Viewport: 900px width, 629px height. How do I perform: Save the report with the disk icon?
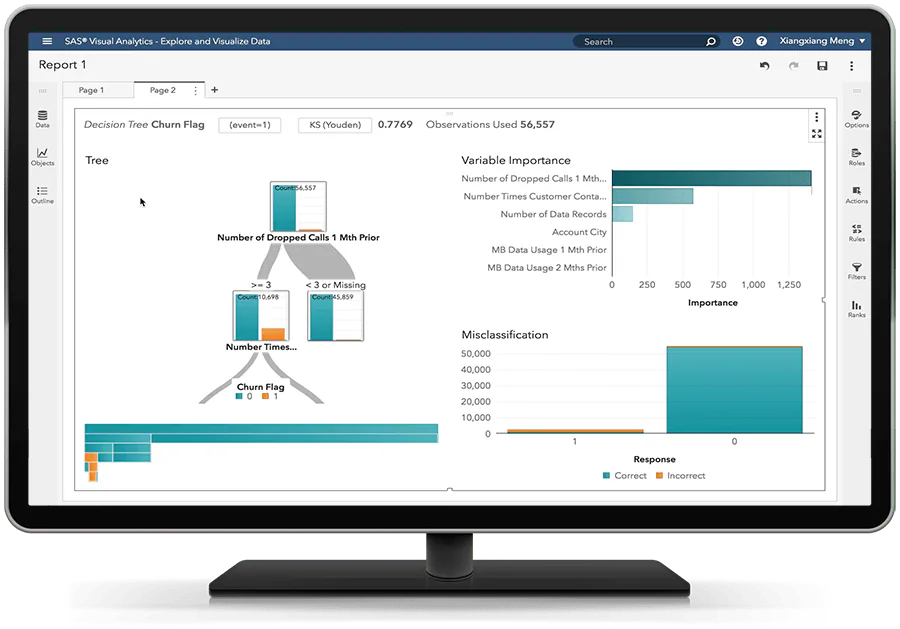pos(822,66)
